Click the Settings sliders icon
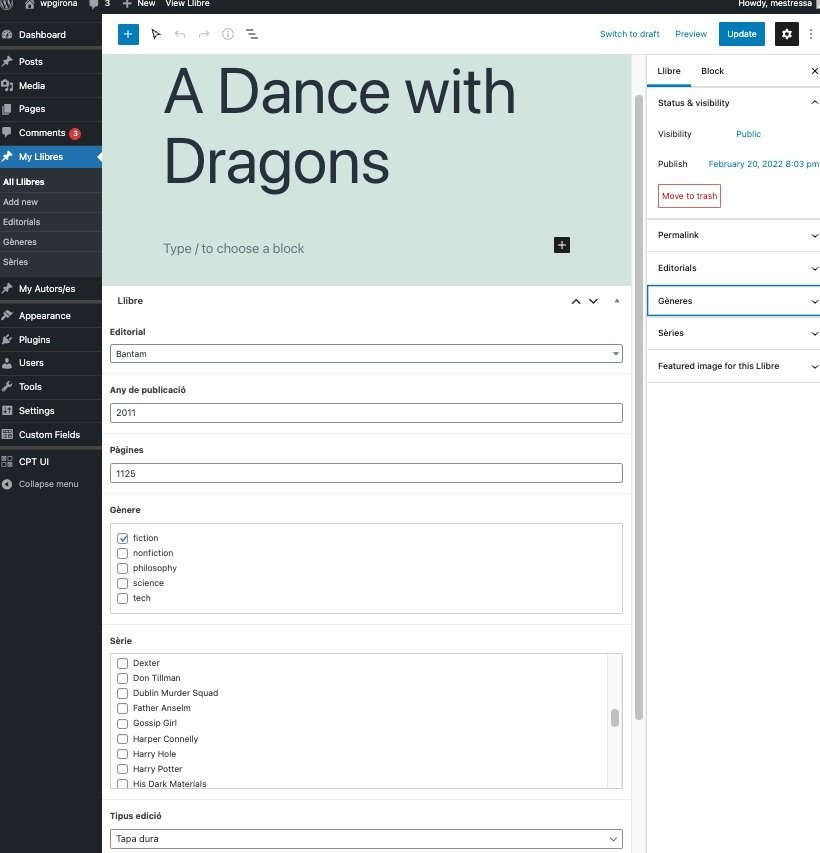 [7, 410]
